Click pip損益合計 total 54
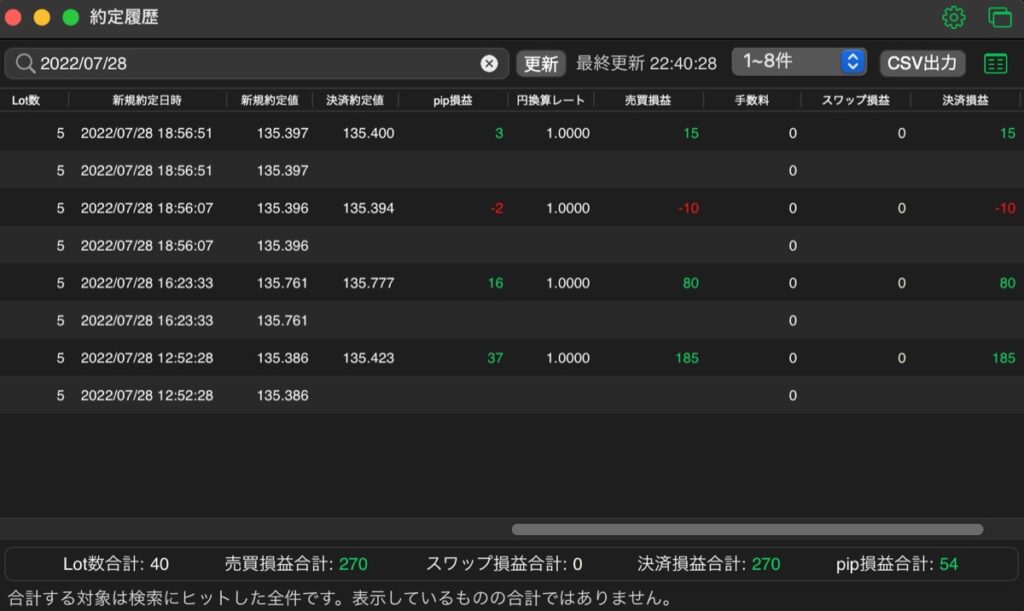This screenshot has height=611, width=1024. click(948, 564)
